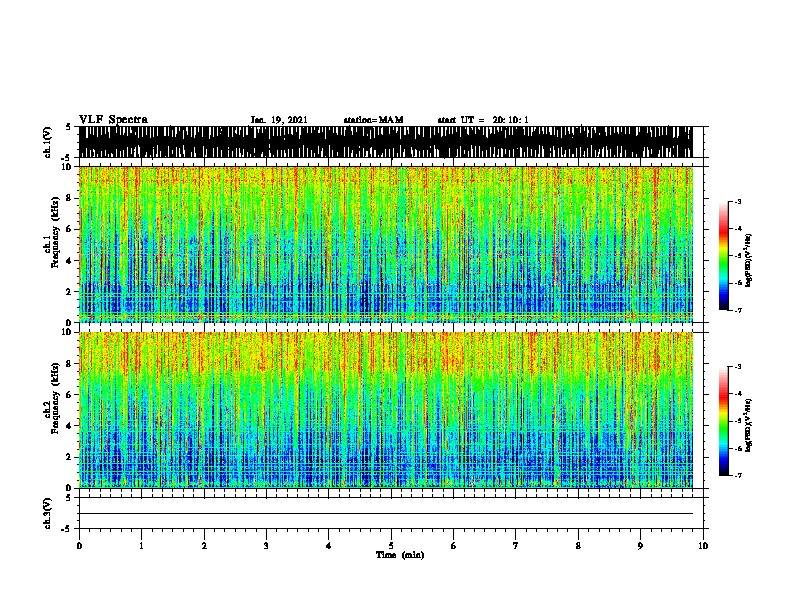Viewport: 792px width, 612px height.
Task: Click the time axis tick label "3"
Action: [x=266, y=546]
